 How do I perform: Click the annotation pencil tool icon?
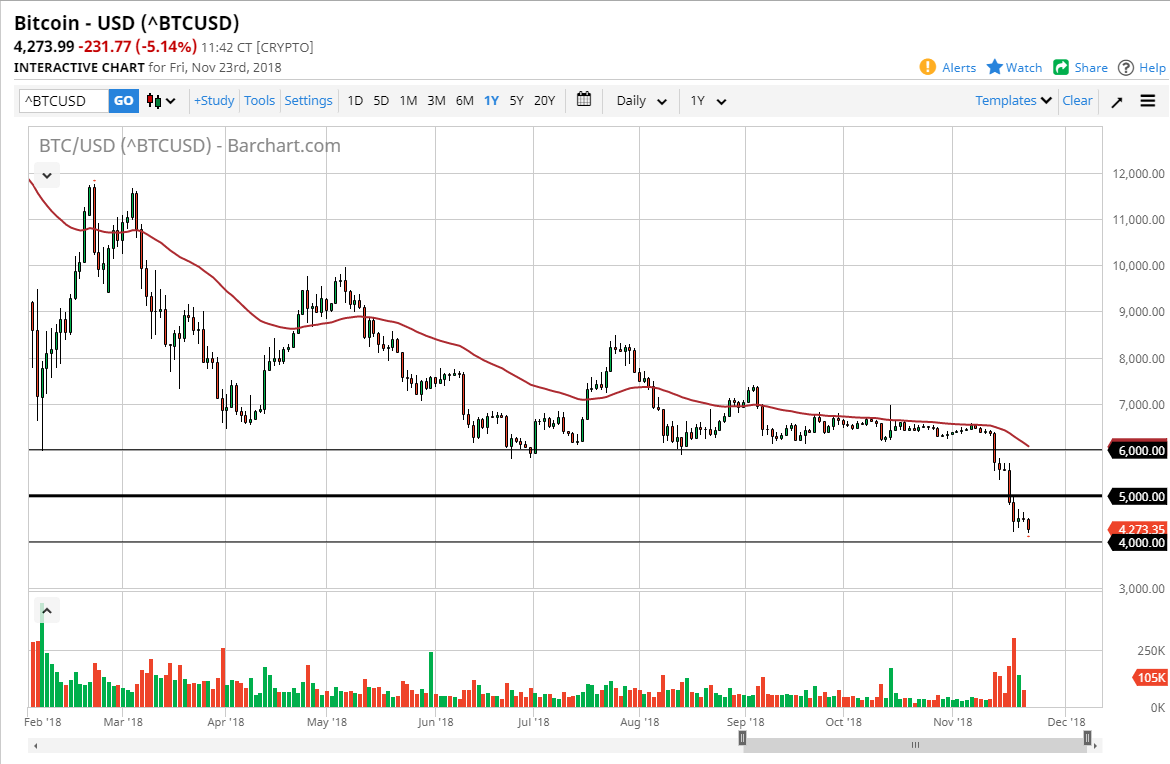coord(1116,100)
